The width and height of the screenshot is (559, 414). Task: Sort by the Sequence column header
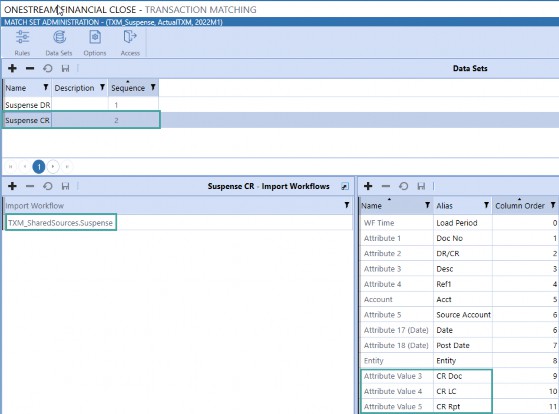[x=128, y=88]
